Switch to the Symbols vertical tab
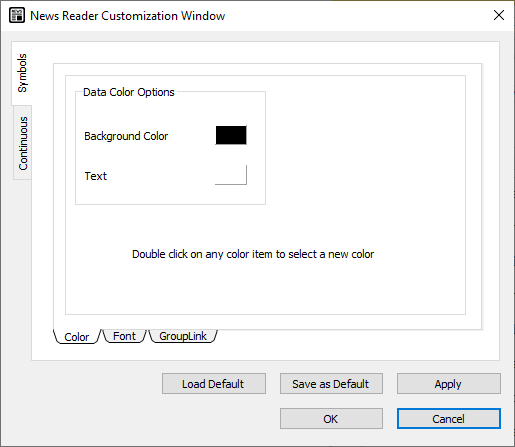Image resolution: width=515 pixels, height=447 pixels. point(22,73)
